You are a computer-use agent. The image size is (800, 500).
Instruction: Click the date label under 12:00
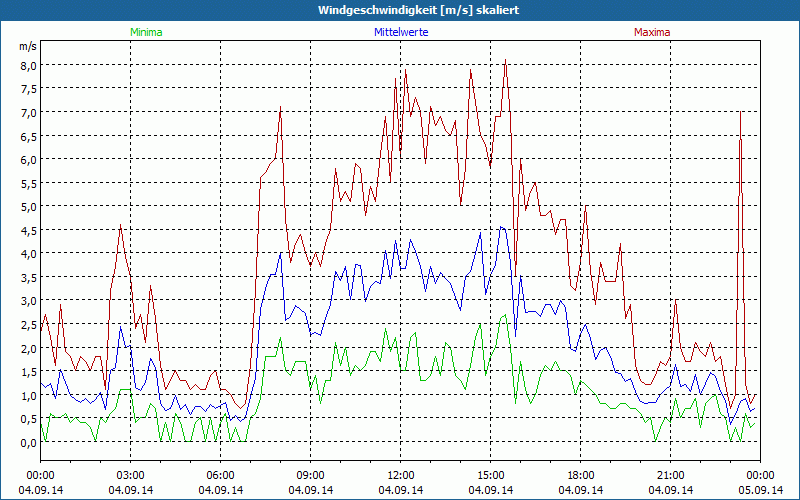click(401, 490)
